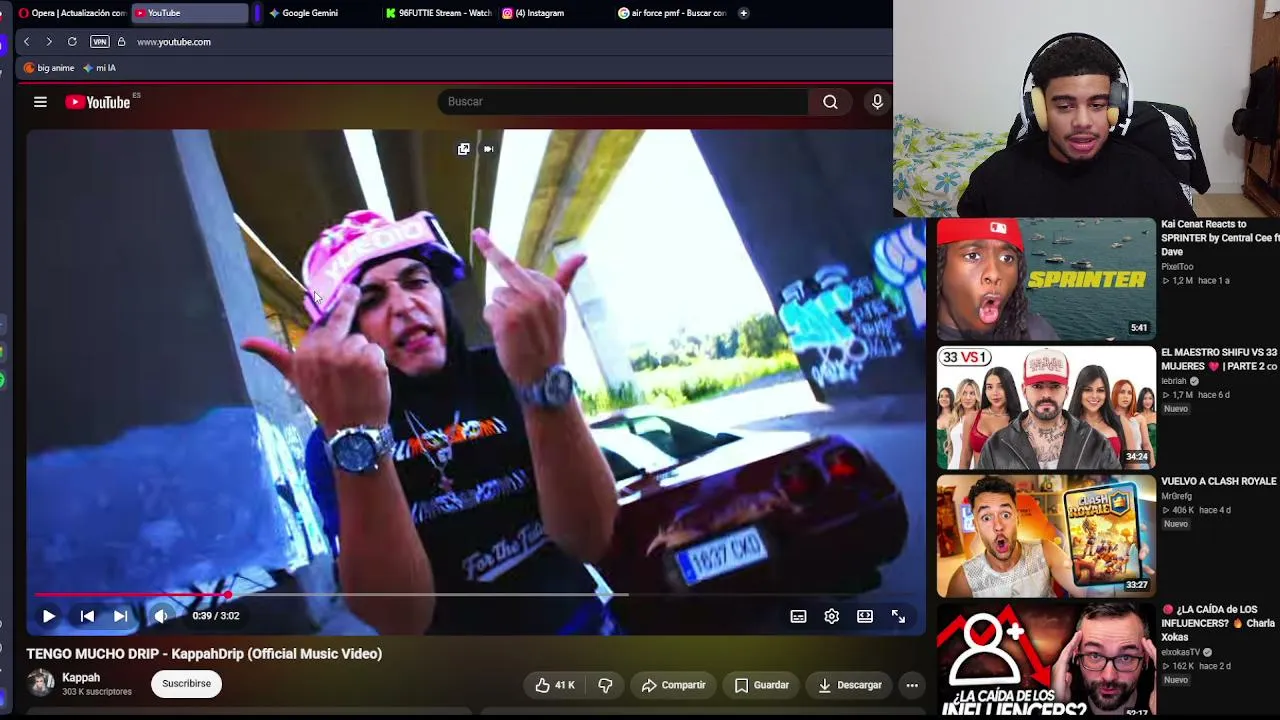The height and width of the screenshot is (720, 1280).
Task: Switch to the 96FUTTIE Stream tab
Action: pos(439,13)
